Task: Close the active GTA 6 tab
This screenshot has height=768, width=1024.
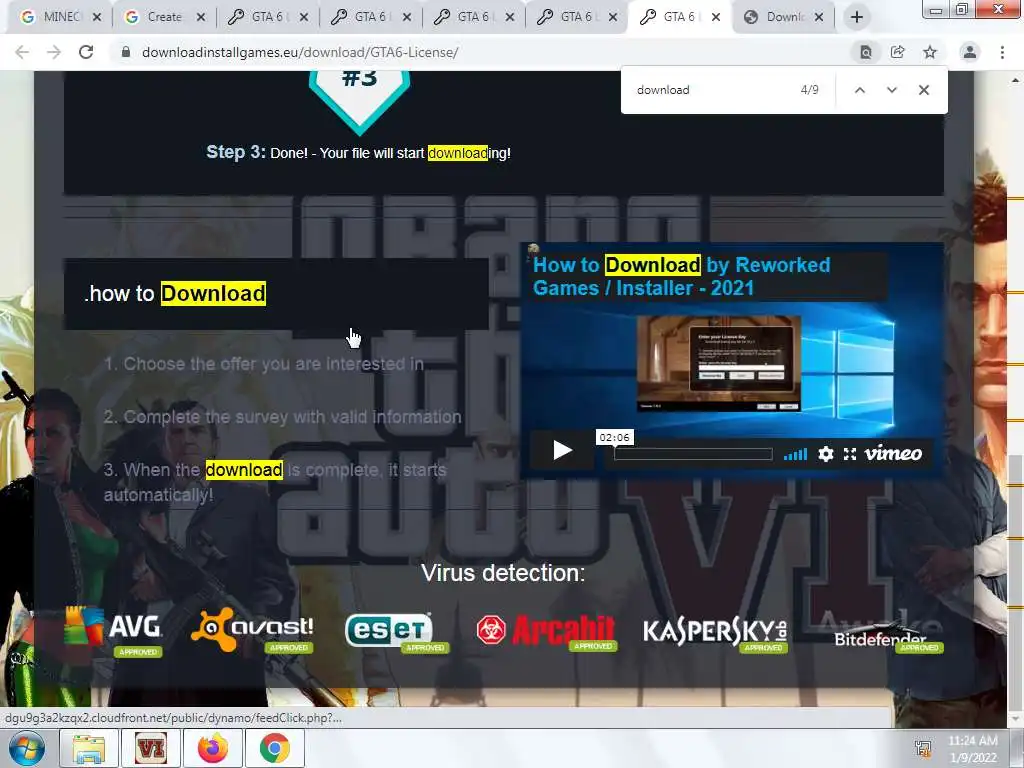Action: [716, 18]
